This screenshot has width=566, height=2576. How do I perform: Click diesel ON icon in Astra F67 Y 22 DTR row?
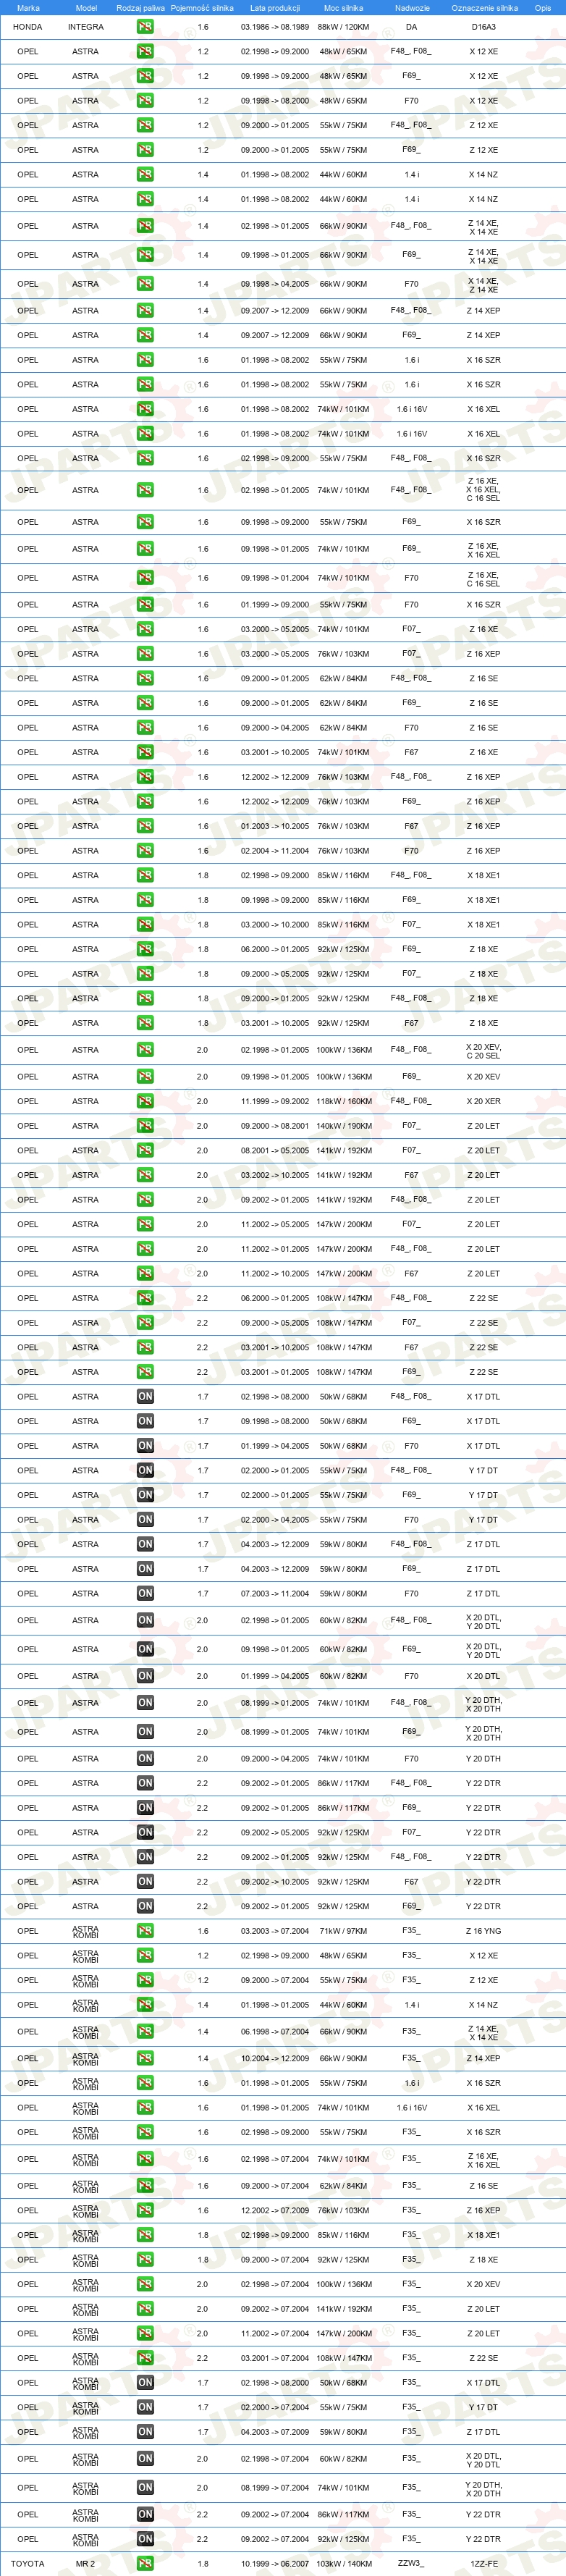pos(145,1881)
